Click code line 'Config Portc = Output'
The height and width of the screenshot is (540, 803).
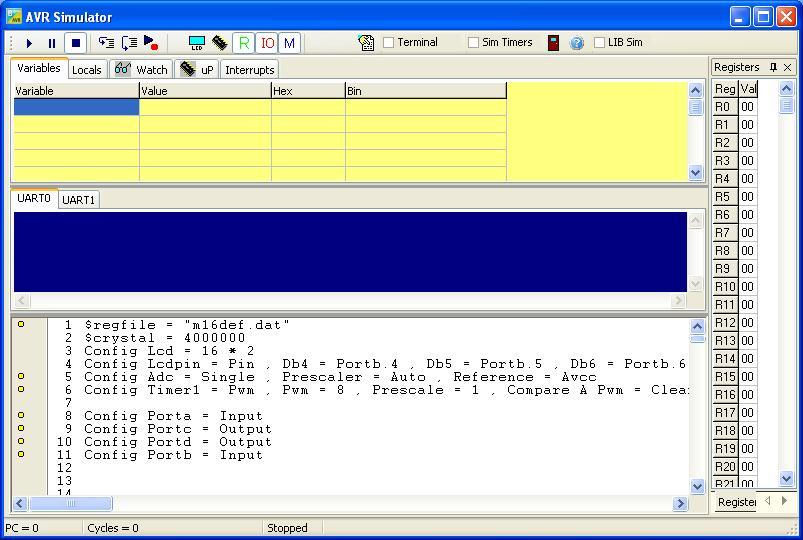(178, 429)
